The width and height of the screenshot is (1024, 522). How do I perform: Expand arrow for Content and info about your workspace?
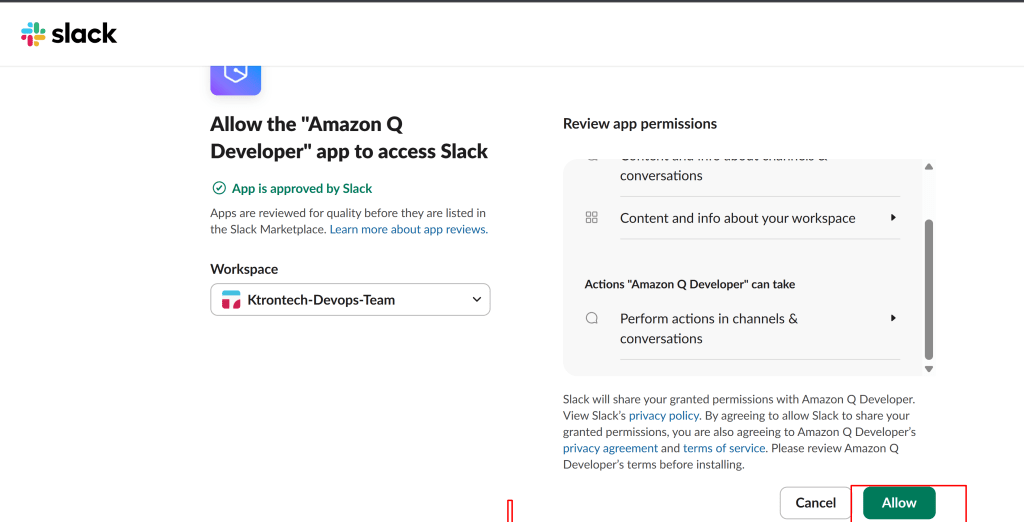[893, 217]
